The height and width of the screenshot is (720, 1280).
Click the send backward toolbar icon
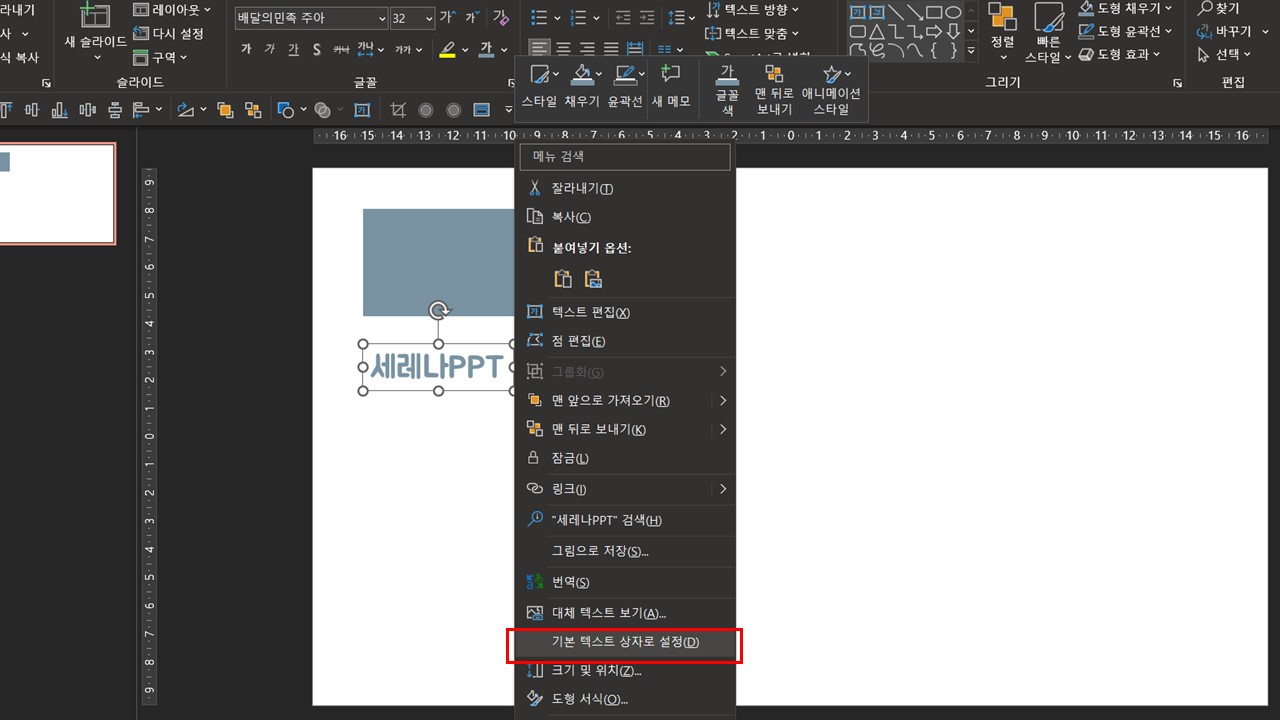253,110
